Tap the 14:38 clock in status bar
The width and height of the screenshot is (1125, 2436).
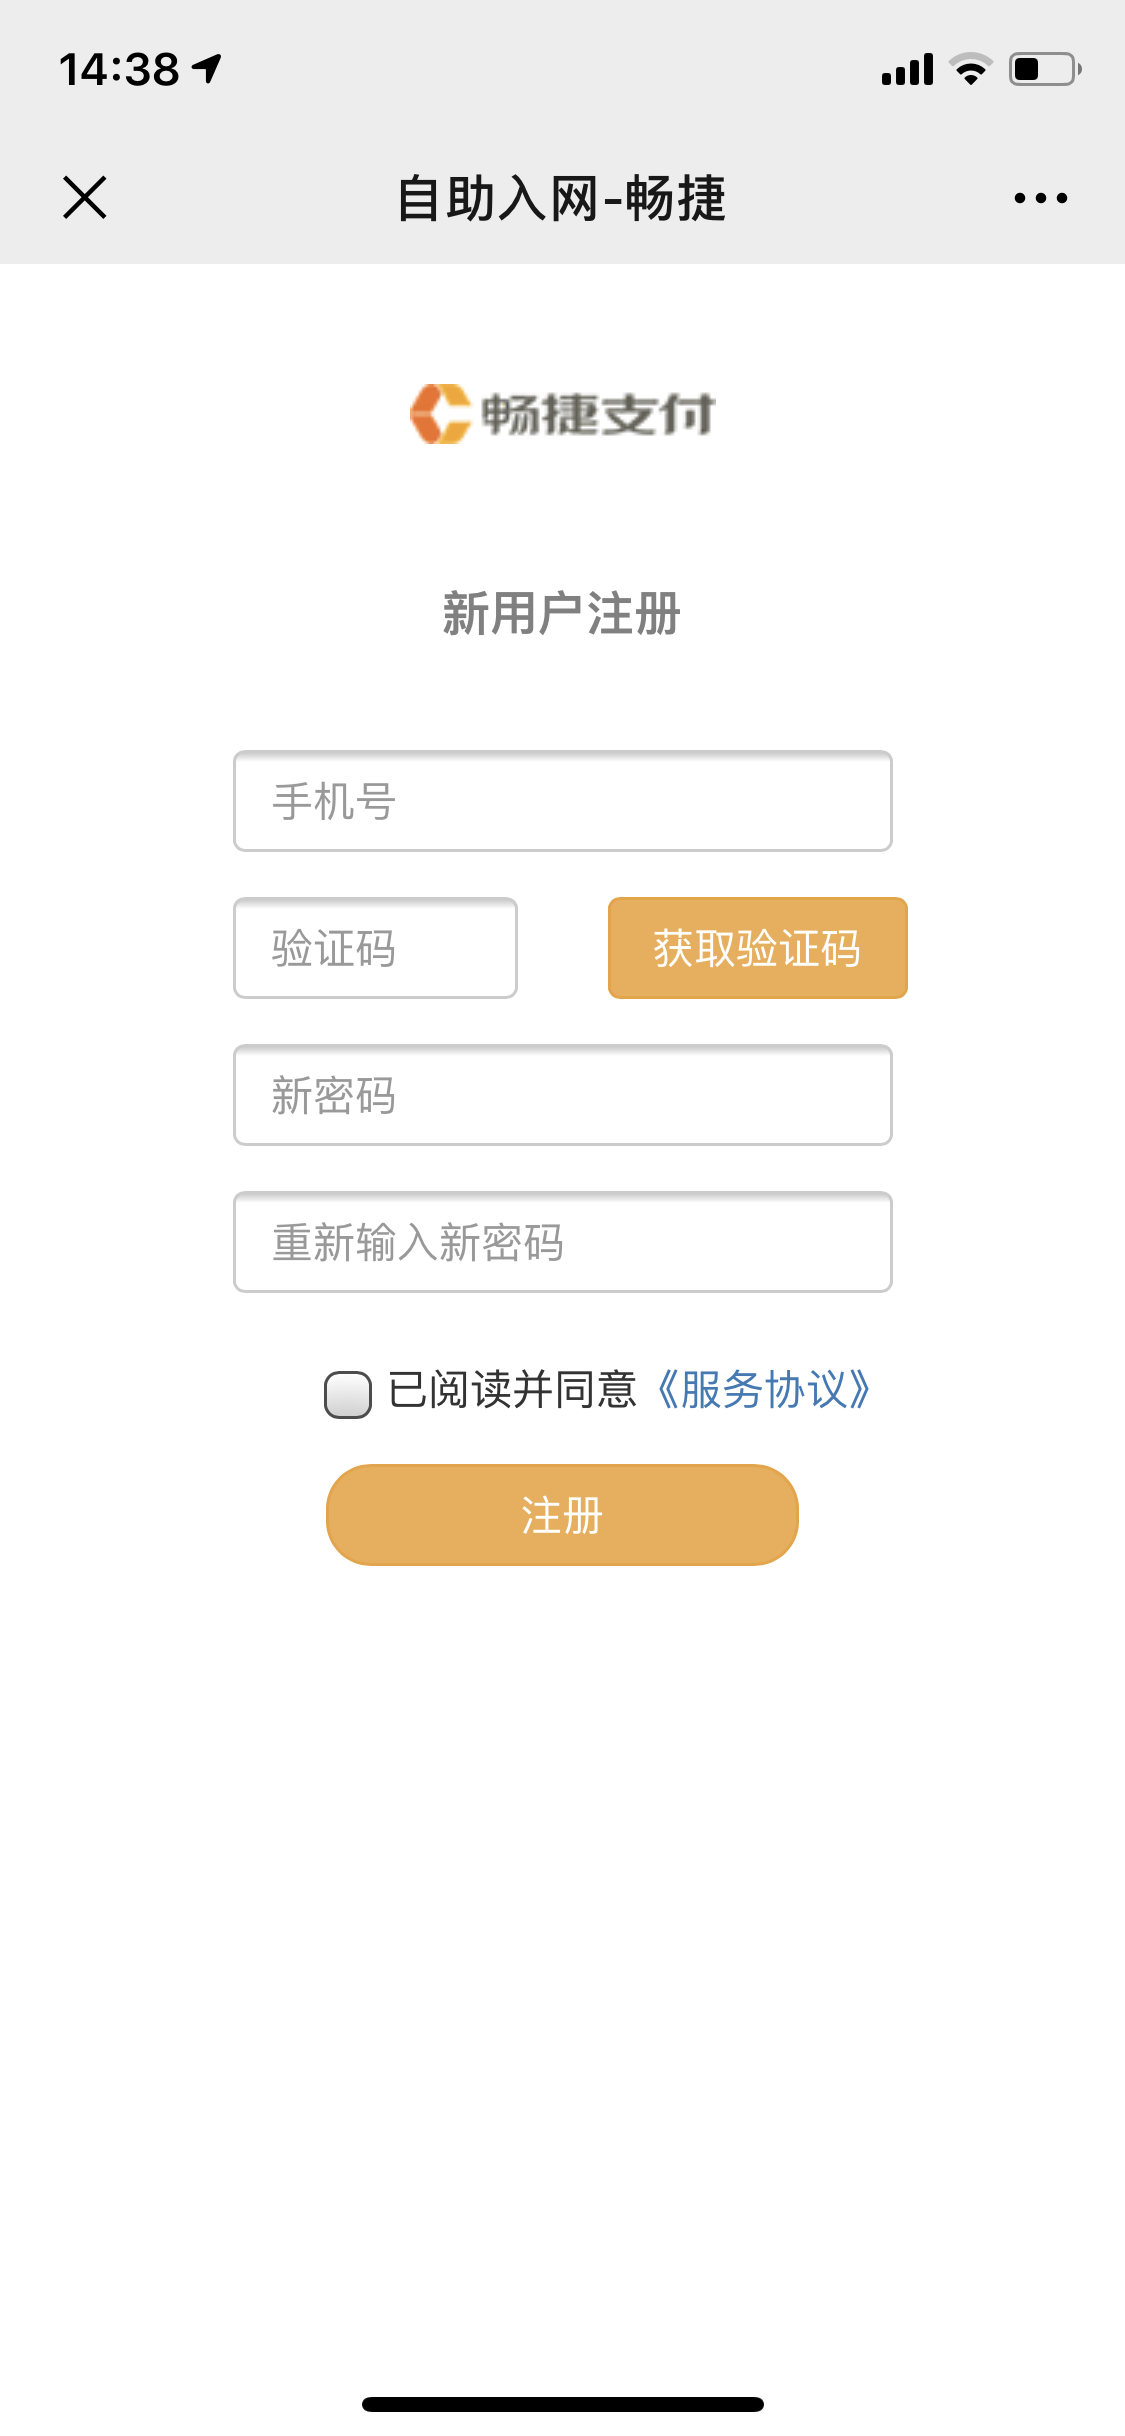[x=119, y=69]
